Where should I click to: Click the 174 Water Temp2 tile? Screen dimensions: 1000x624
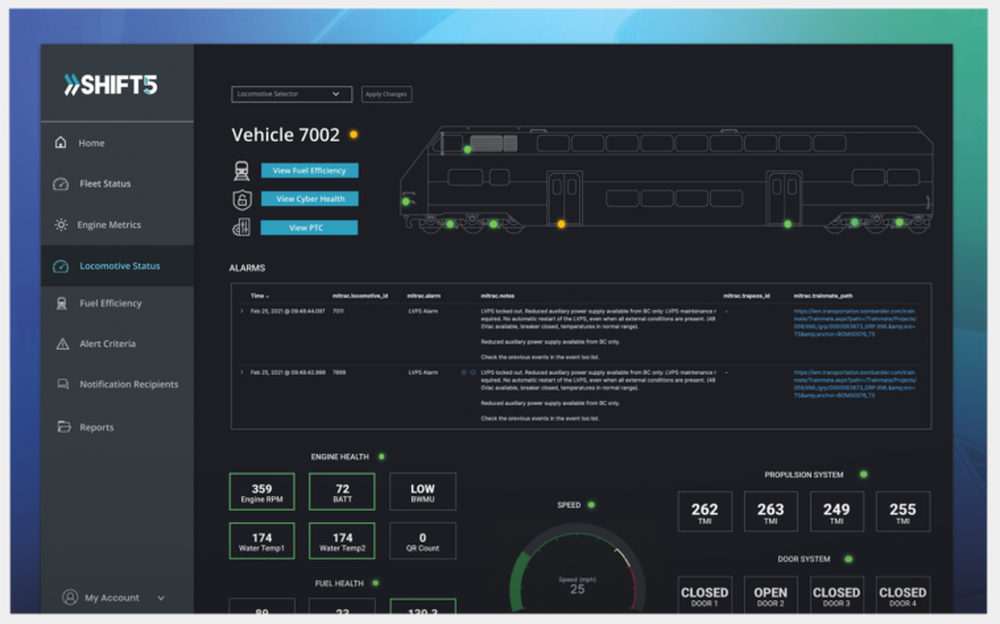coord(342,541)
